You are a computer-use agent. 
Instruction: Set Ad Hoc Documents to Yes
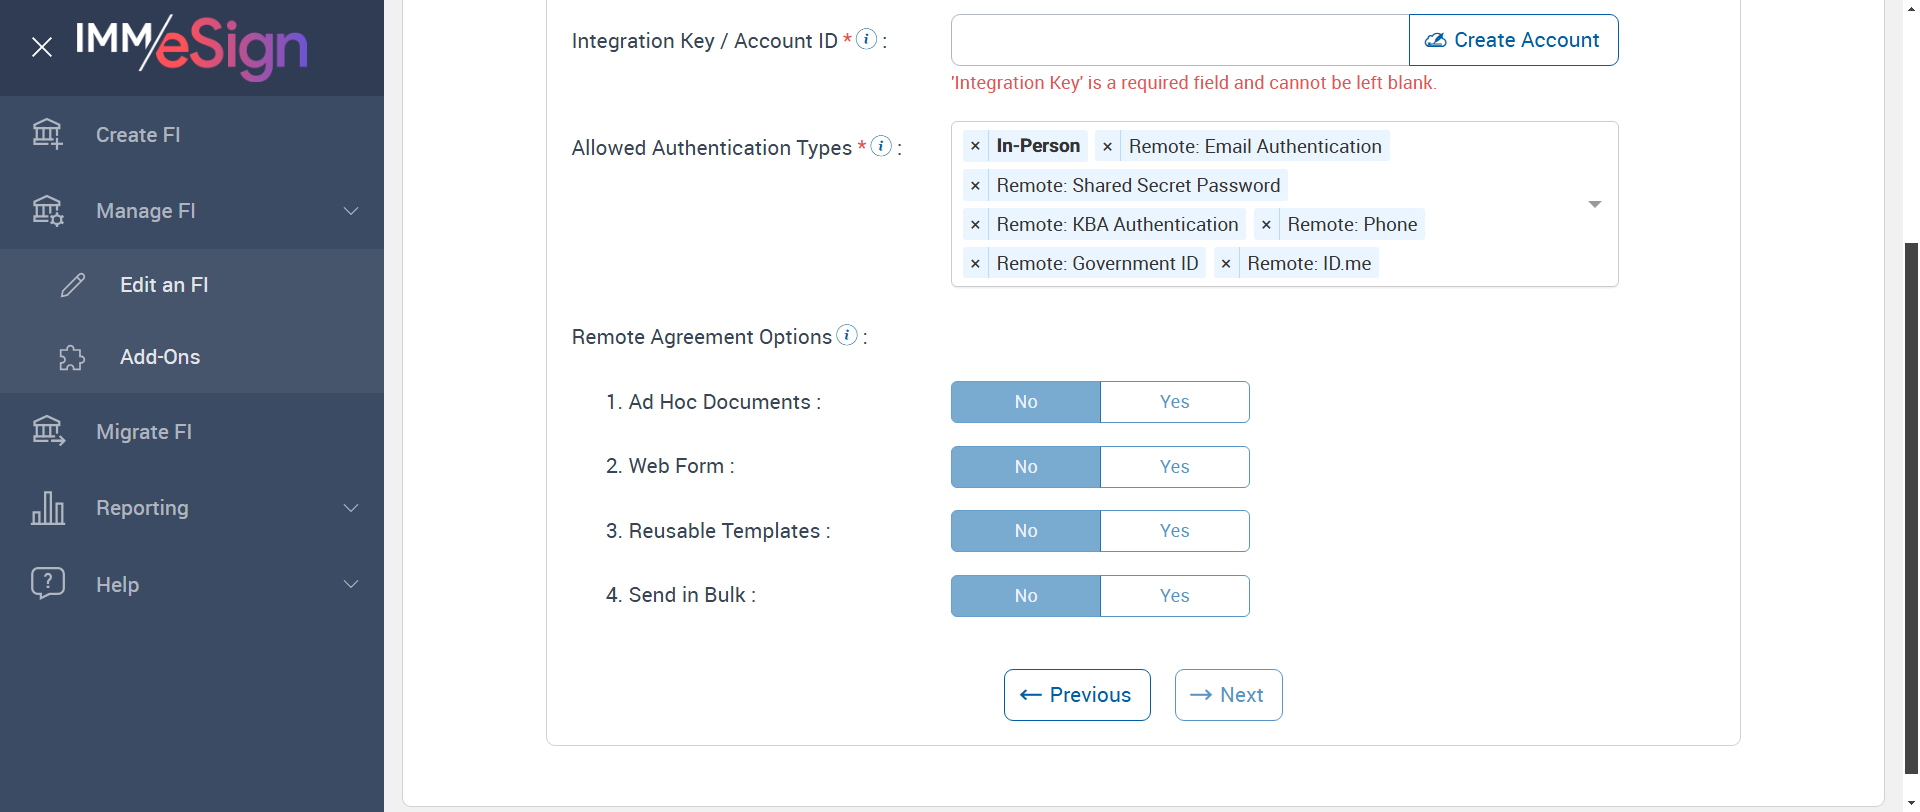click(x=1174, y=402)
